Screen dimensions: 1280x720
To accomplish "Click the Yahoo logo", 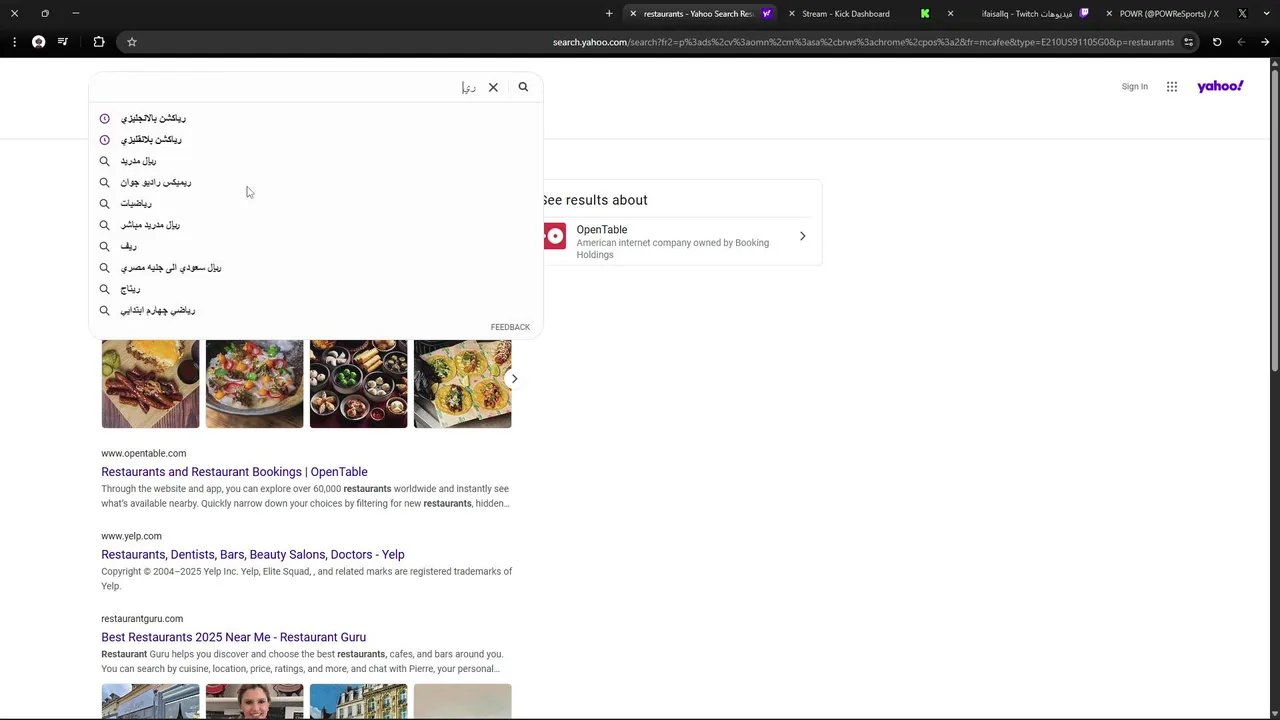I will coord(1220,87).
